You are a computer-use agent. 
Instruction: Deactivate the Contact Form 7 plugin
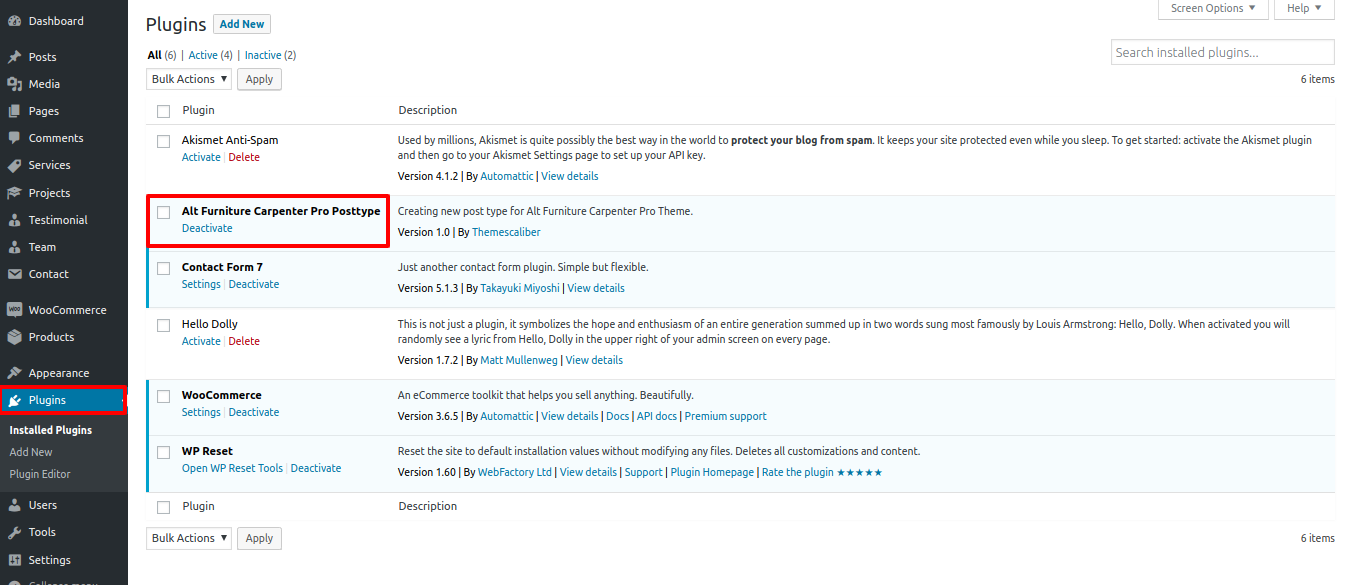tap(254, 284)
